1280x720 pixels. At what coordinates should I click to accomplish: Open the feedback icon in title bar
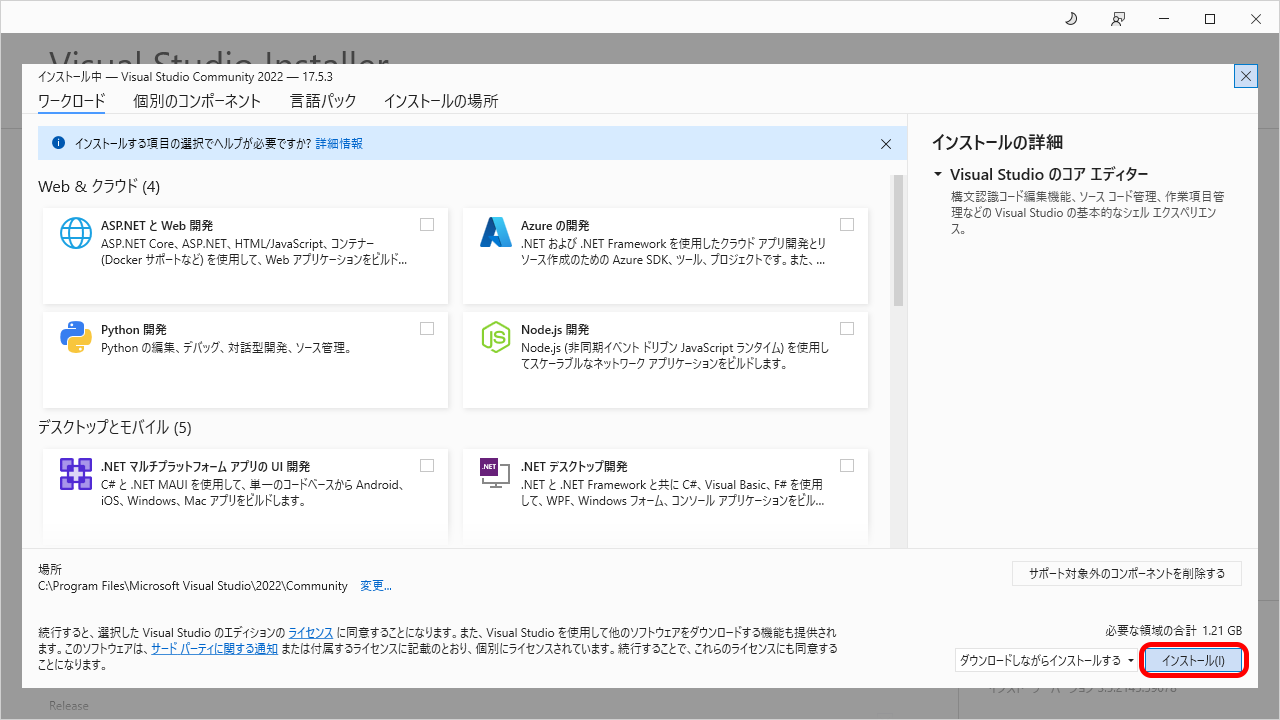coord(1118,19)
